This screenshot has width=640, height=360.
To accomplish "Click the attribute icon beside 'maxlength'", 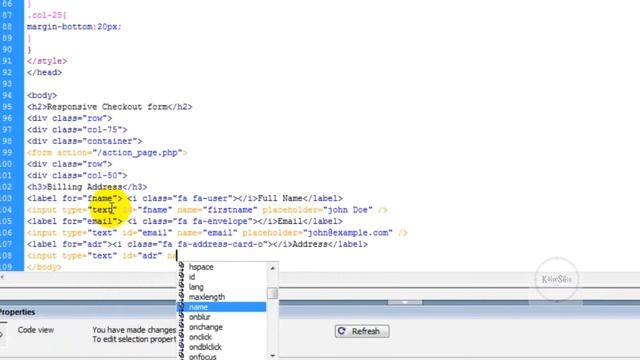I will [x=181, y=297].
